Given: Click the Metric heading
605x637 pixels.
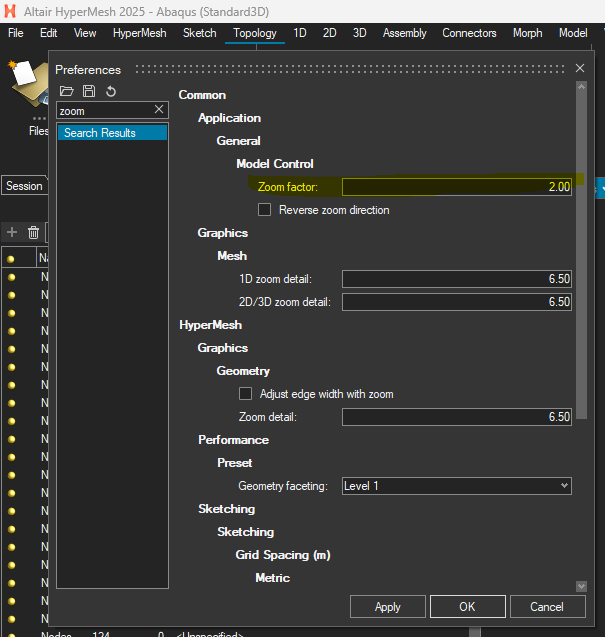Looking at the screenshot, I should [273, 578].
